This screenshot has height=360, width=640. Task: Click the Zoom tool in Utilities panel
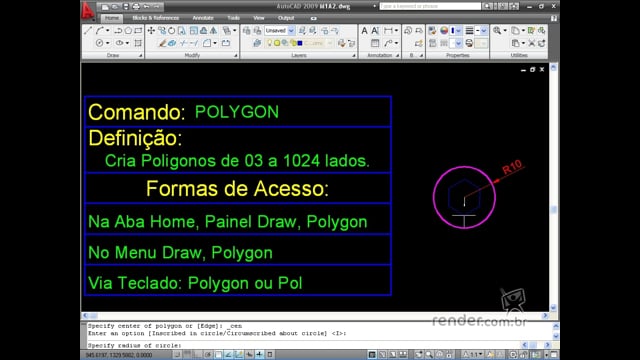(497, 31)
